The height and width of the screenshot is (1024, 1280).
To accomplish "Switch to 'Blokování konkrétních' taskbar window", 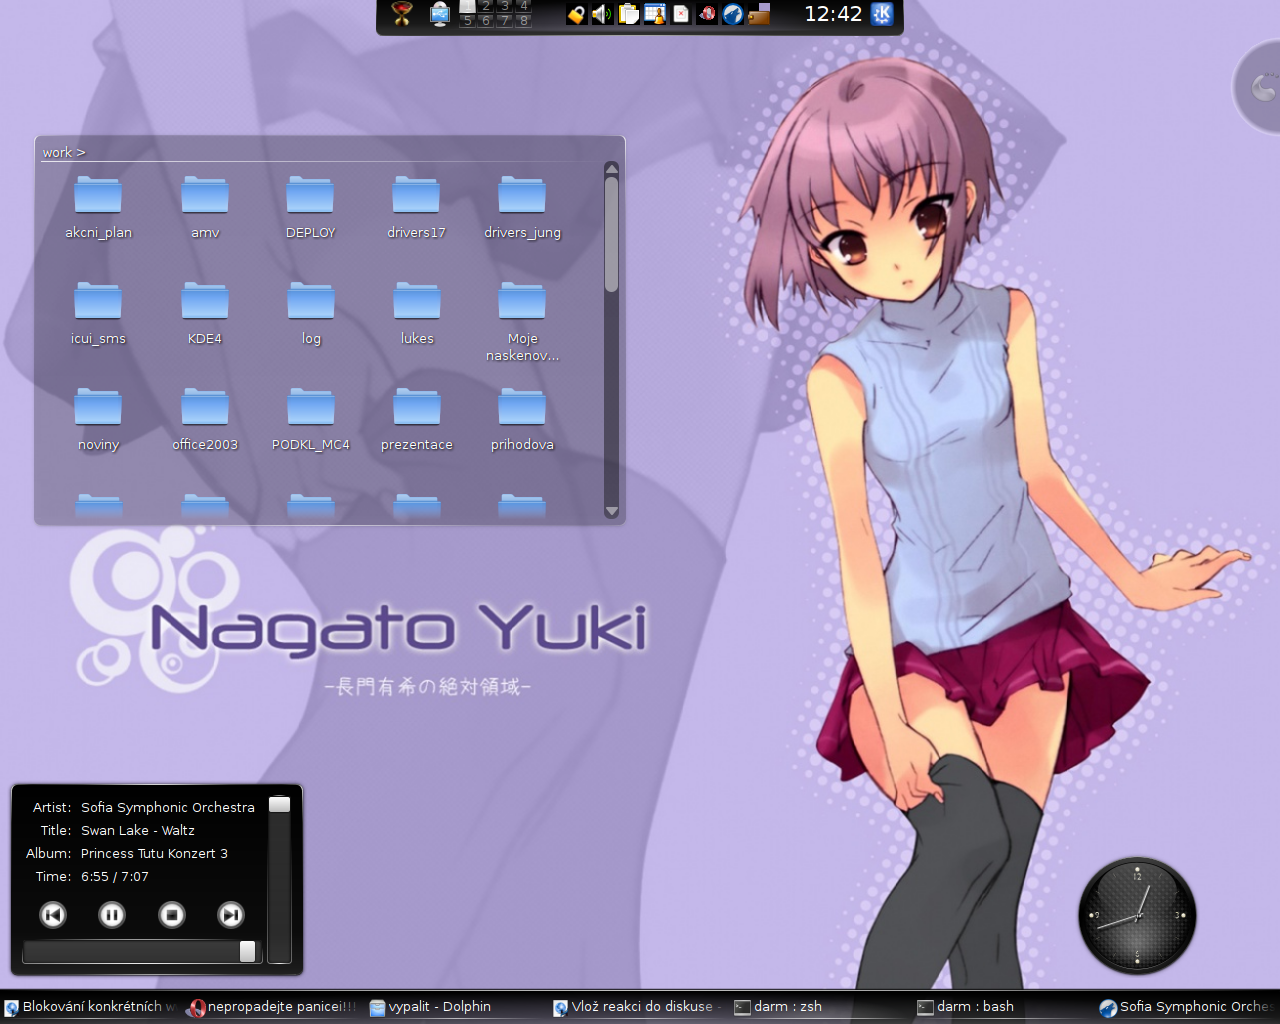I will click(x=90, y=1007).
